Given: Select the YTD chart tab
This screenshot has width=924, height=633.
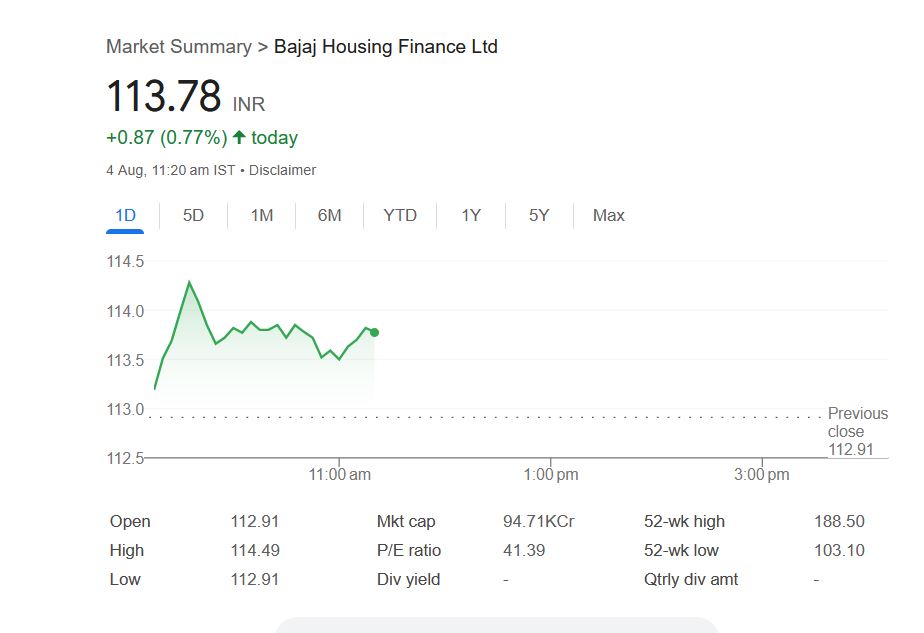Looking at the screenshot, I should 400,215.
